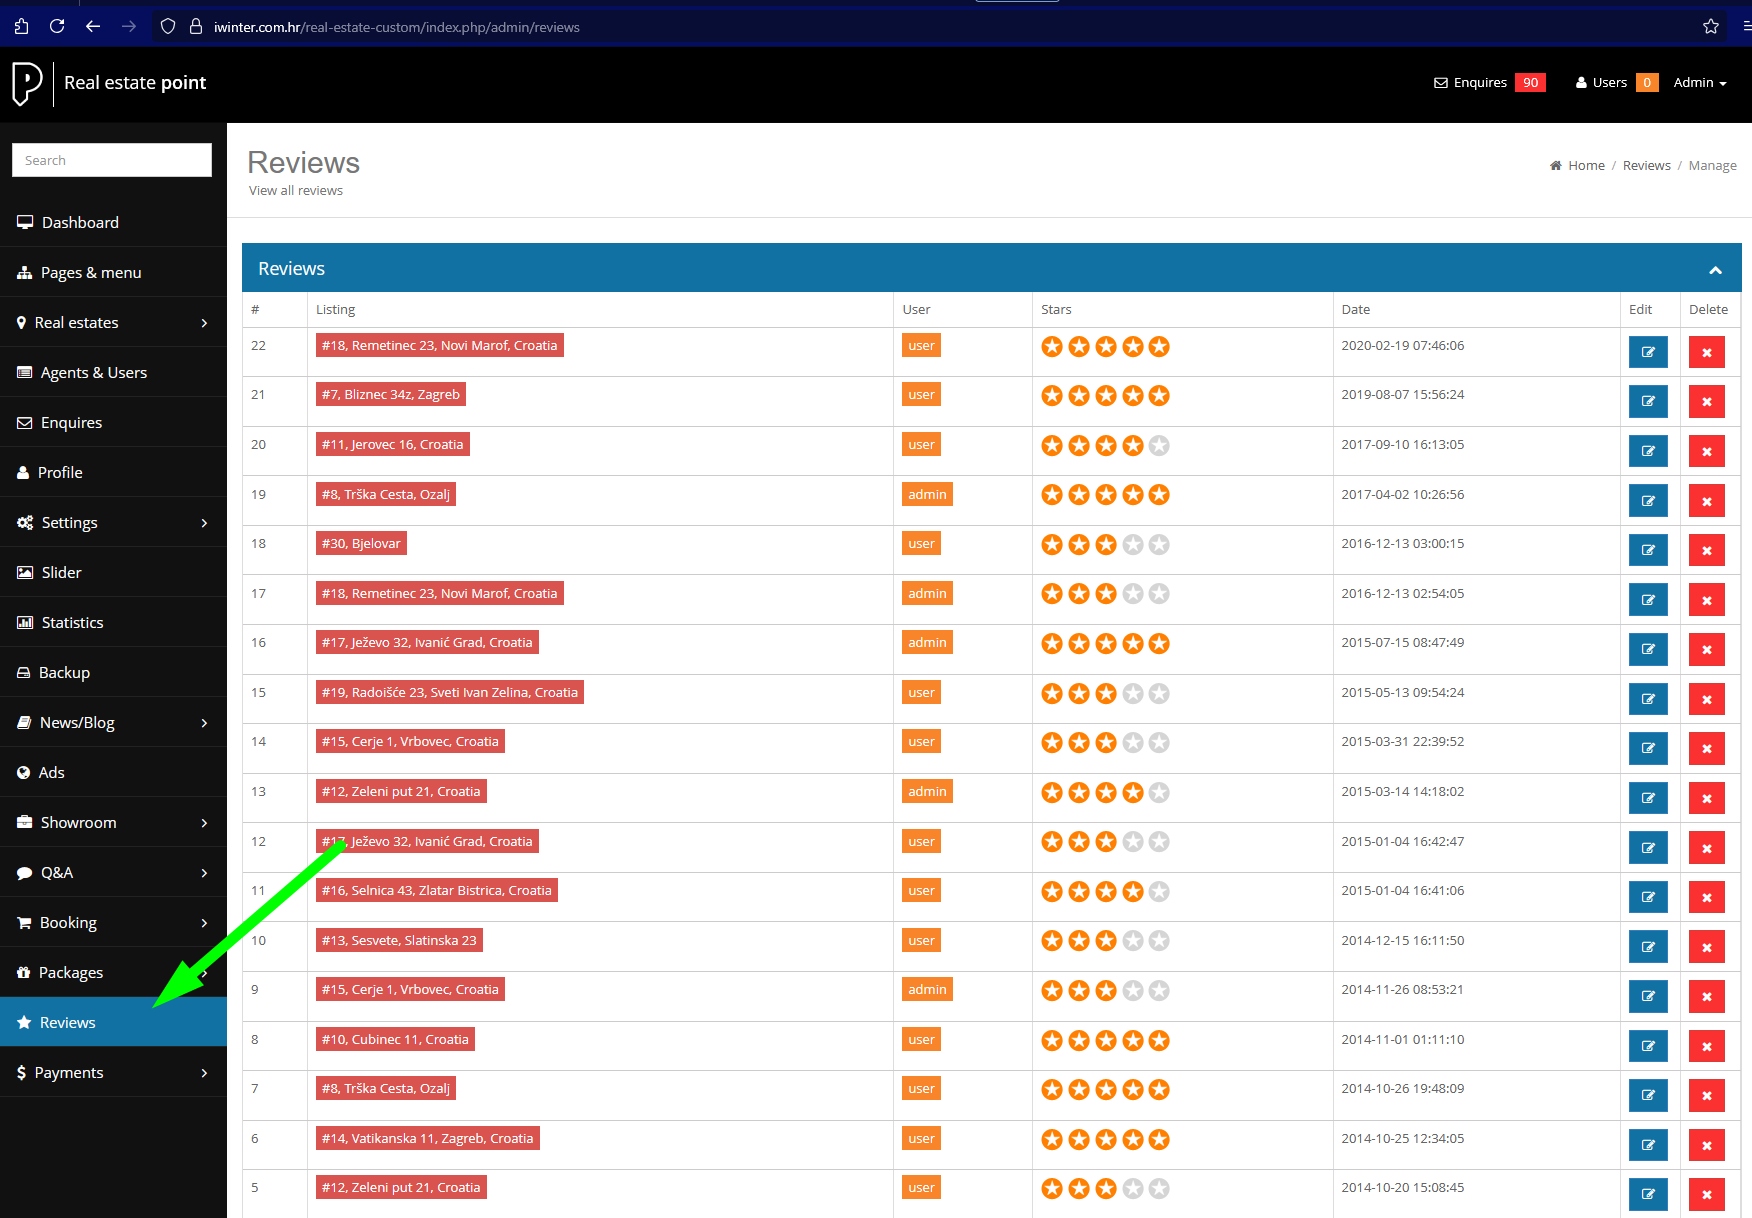Click the Home breadcrumb link
1752x1218 pixels.
1586,166
